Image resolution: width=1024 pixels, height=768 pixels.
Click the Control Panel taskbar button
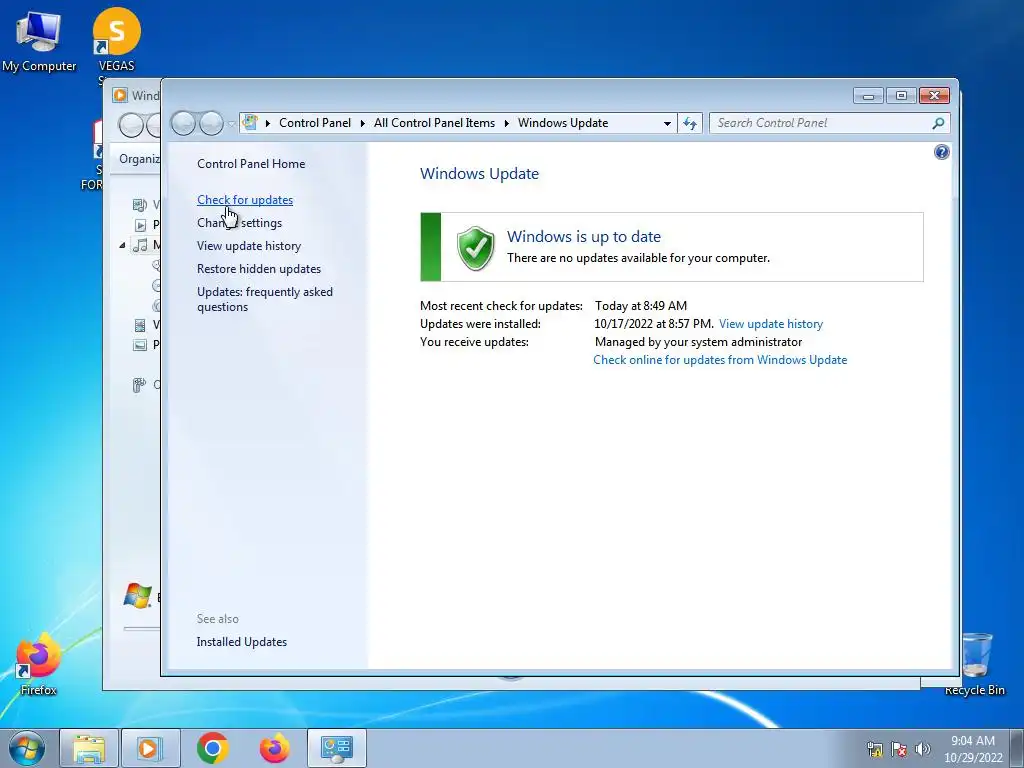336,748
